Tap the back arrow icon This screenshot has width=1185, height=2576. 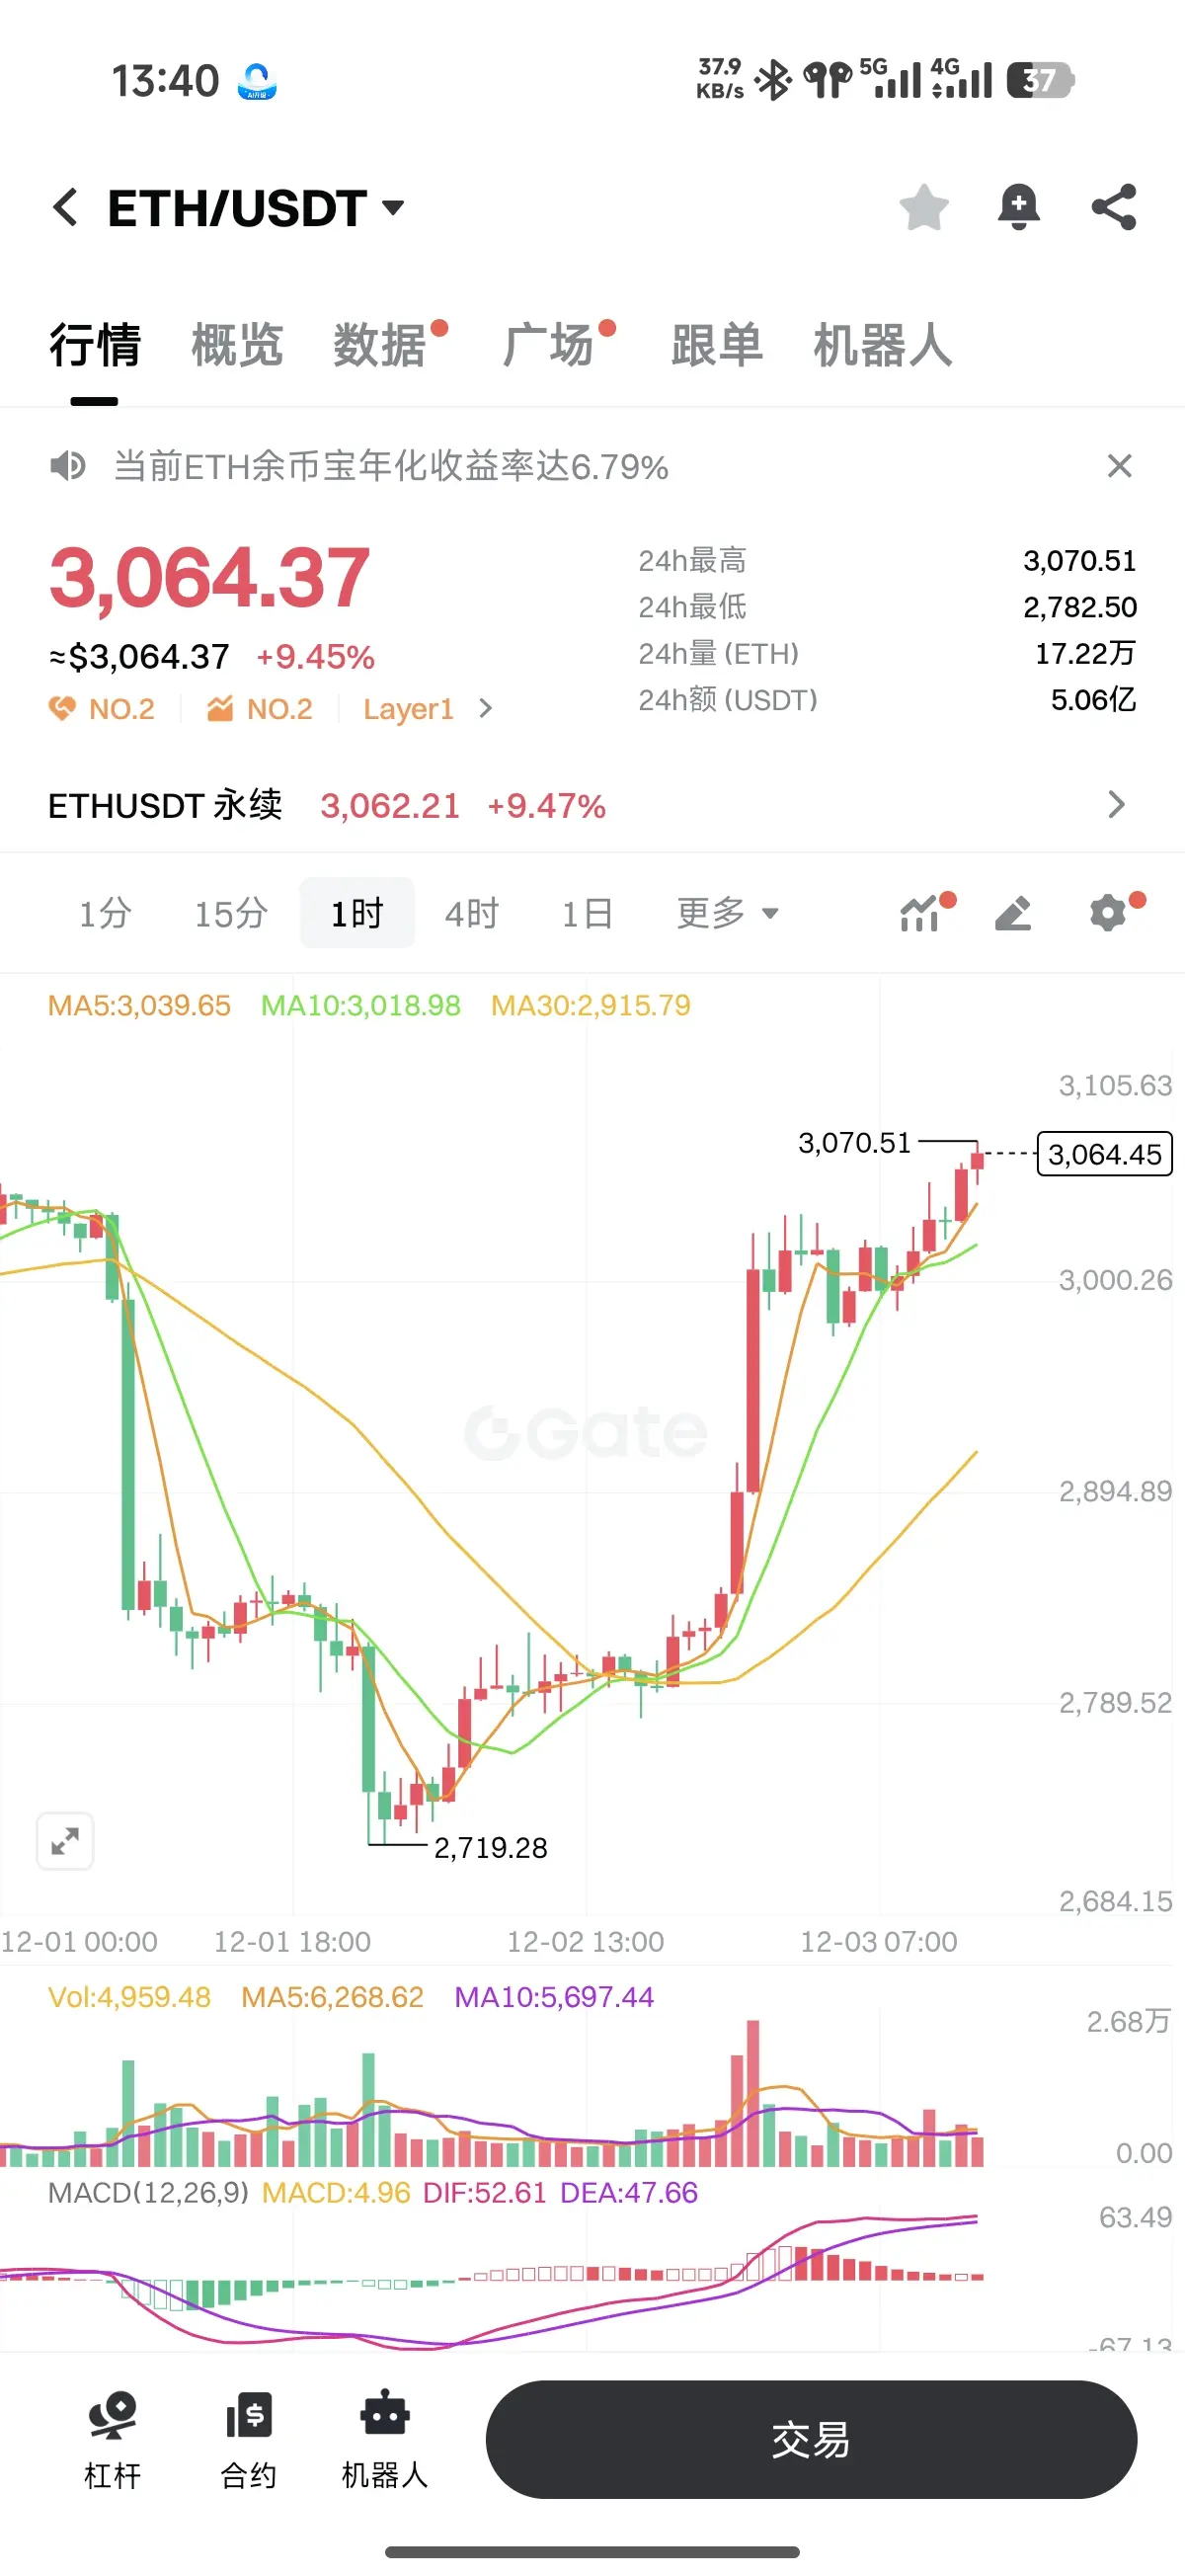click(x=66, y=208)
